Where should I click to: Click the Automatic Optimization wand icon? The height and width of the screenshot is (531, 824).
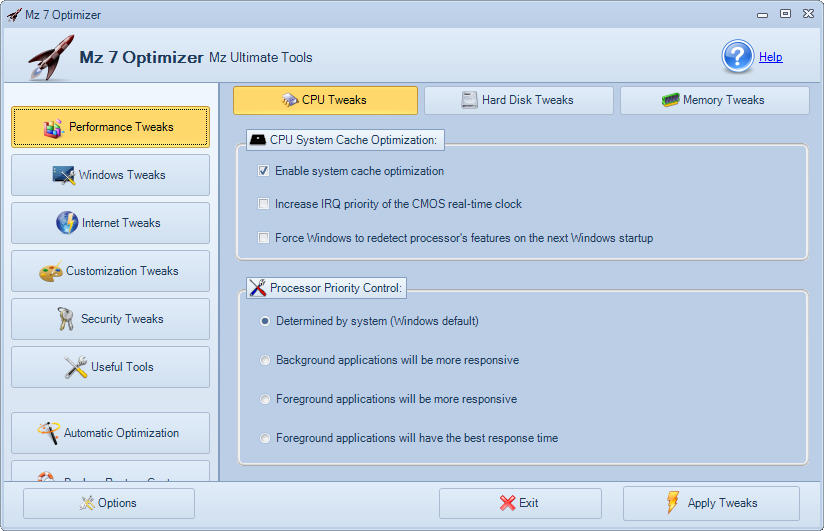pos(48,433)
